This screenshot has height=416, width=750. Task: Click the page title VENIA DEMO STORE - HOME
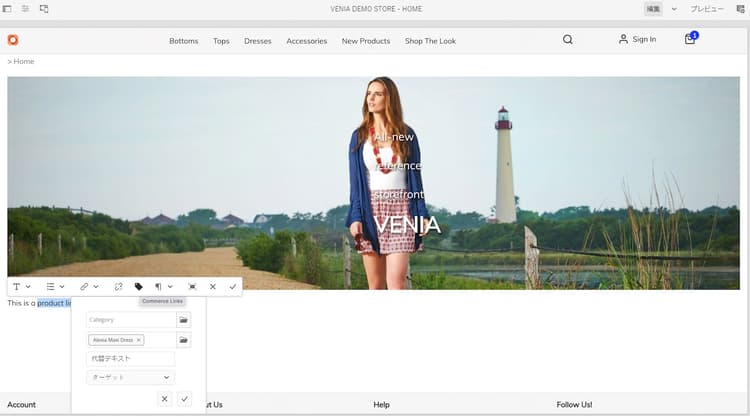point(376,9)
